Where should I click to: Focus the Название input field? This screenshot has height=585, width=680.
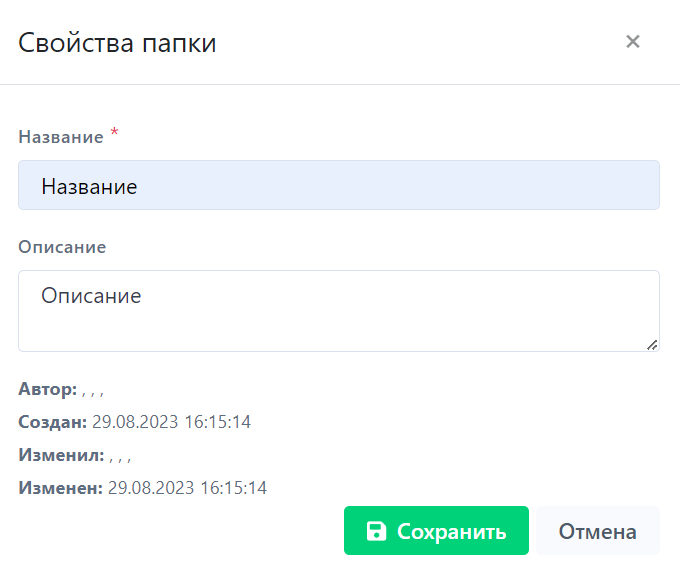tap(338, 186)
